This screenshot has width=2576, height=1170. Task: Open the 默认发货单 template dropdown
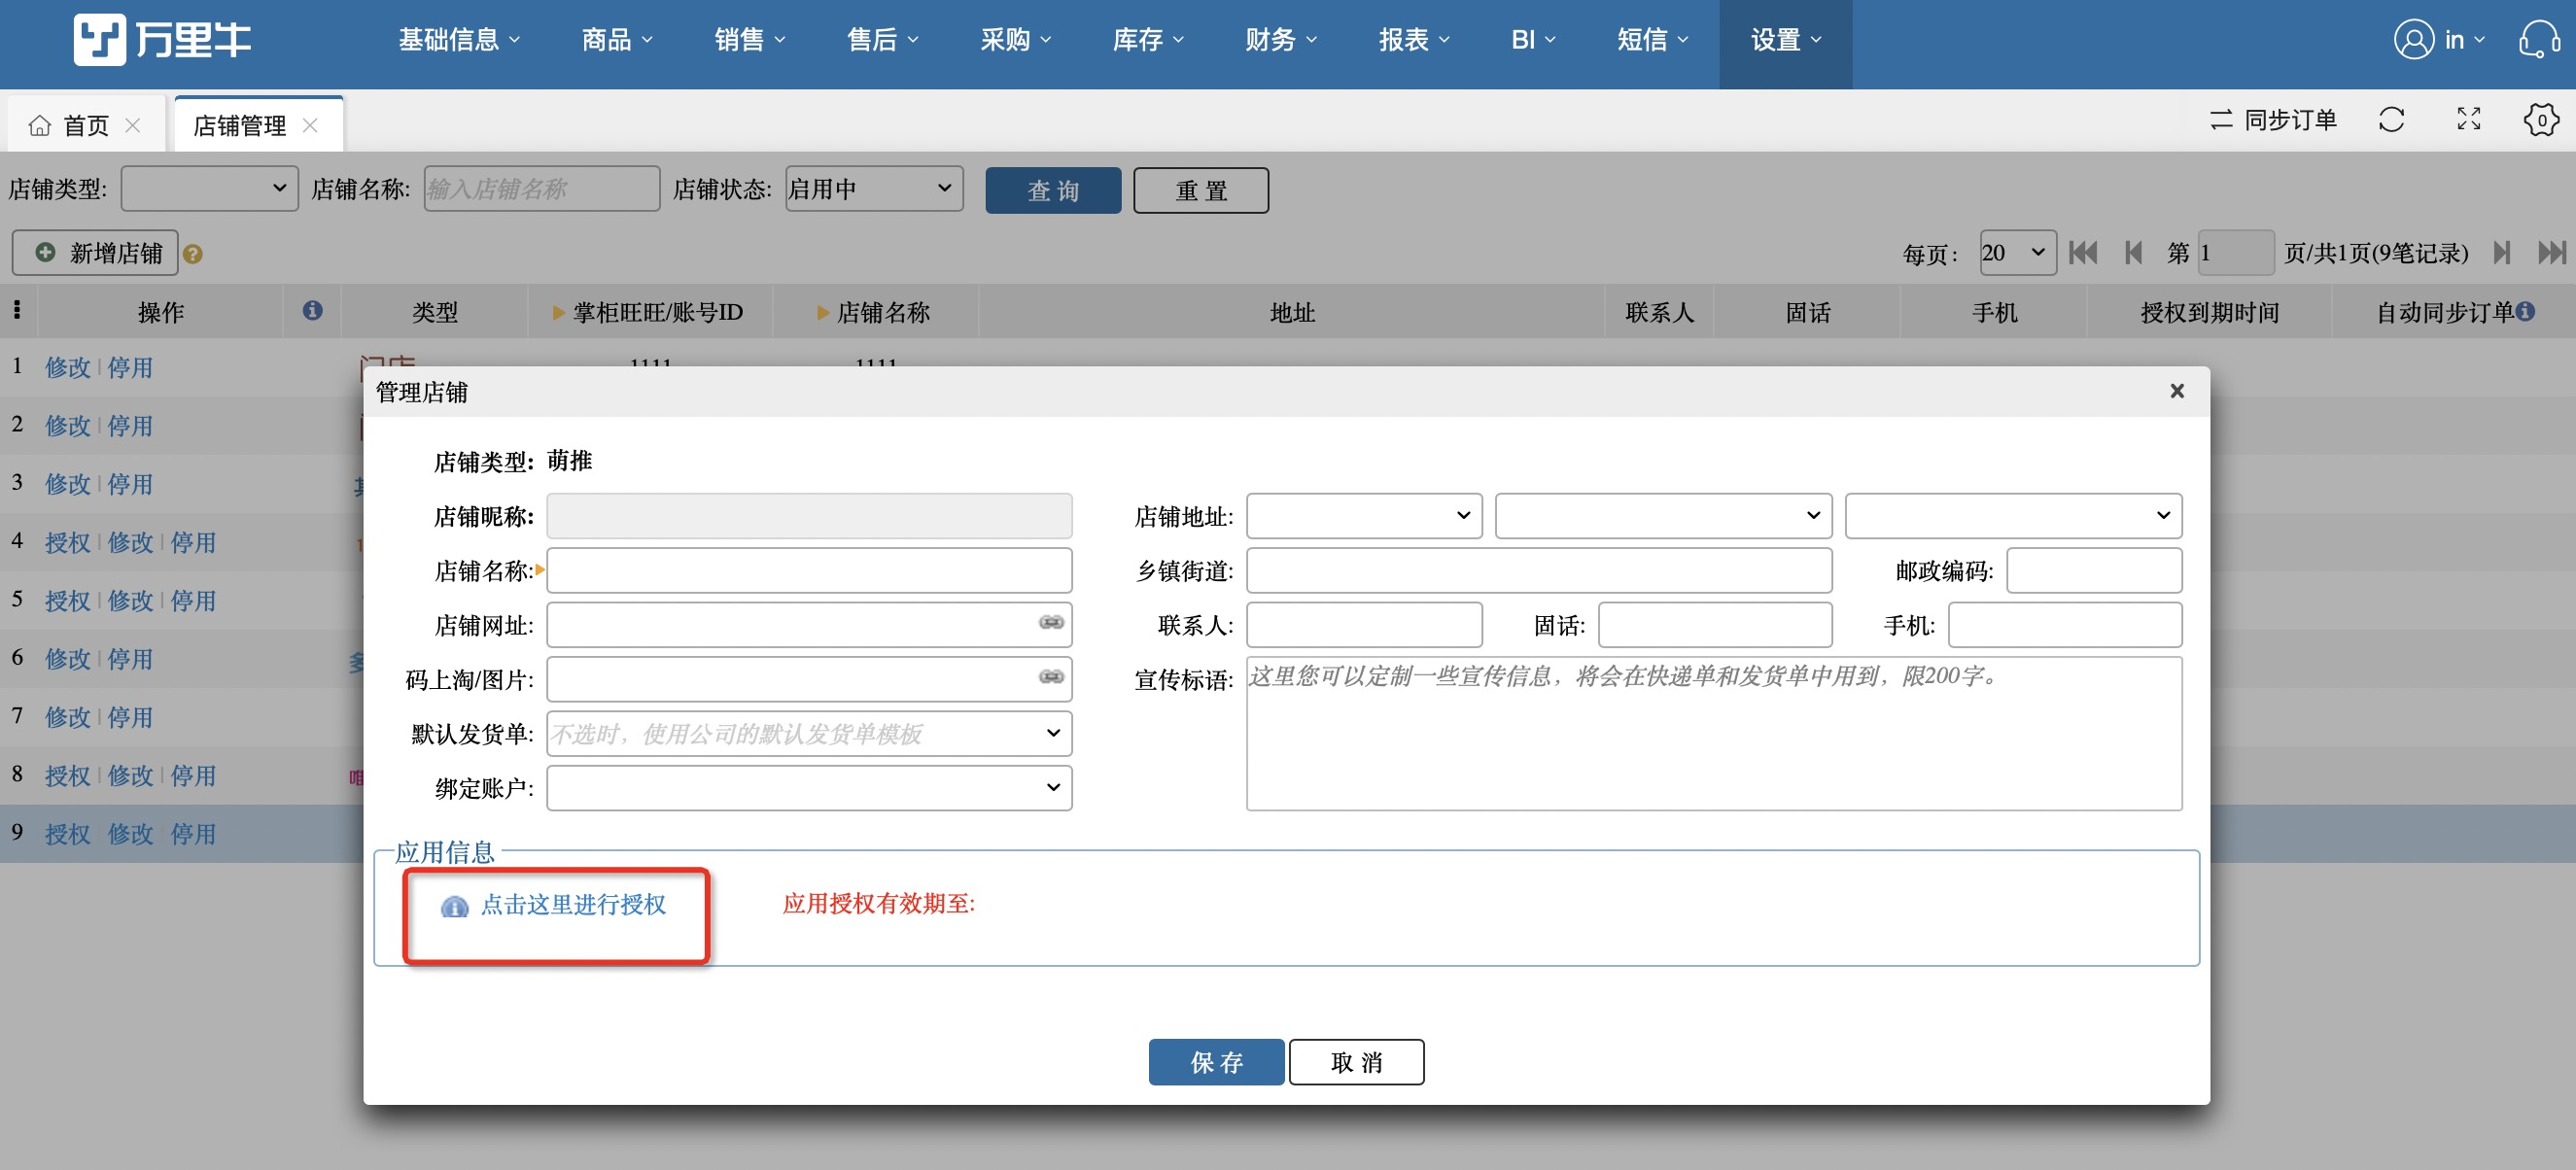coord(809,734)
